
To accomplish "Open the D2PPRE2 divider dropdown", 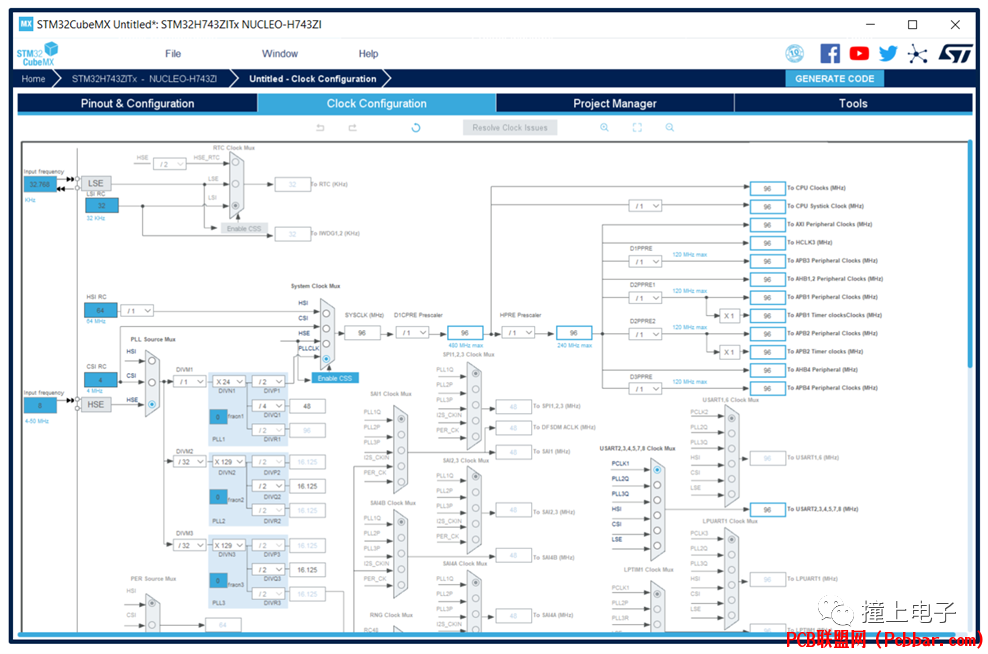I will [645, 335].
